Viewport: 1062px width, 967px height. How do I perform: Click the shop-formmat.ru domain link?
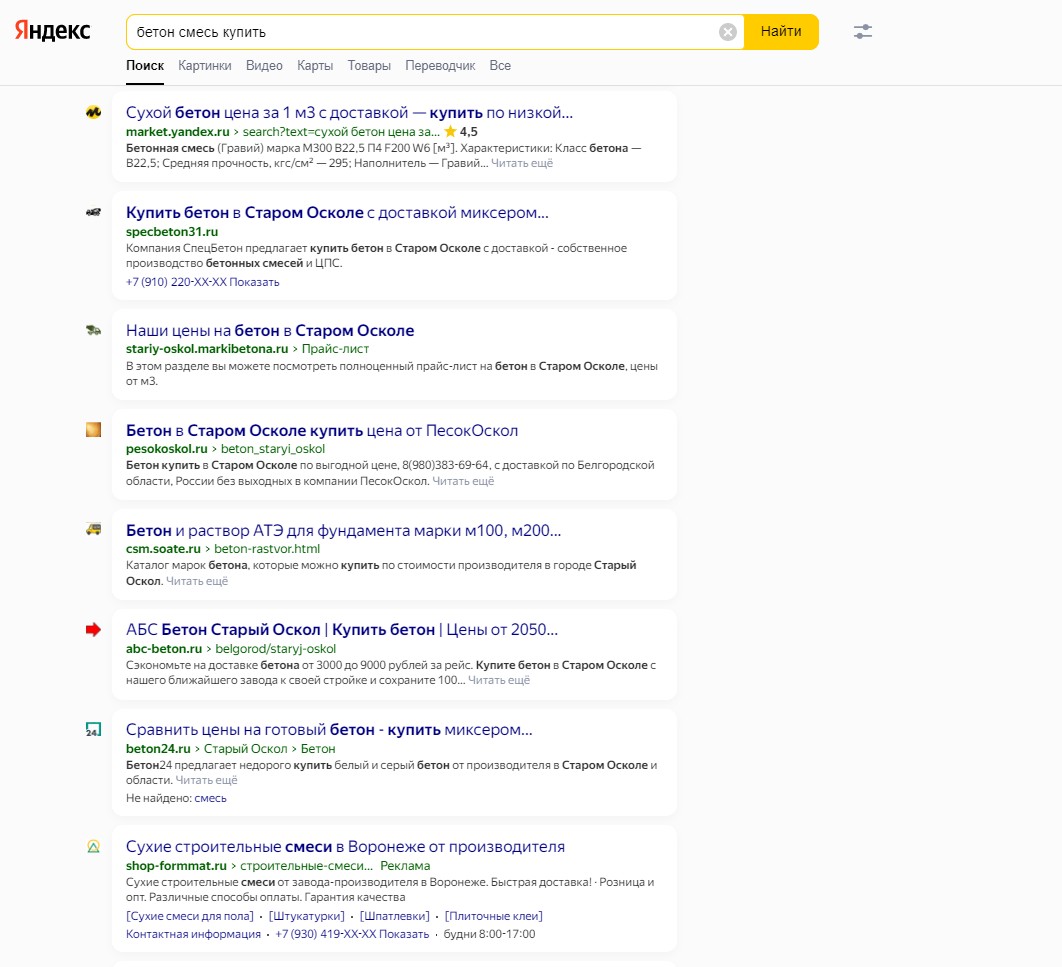pos(176,865)
